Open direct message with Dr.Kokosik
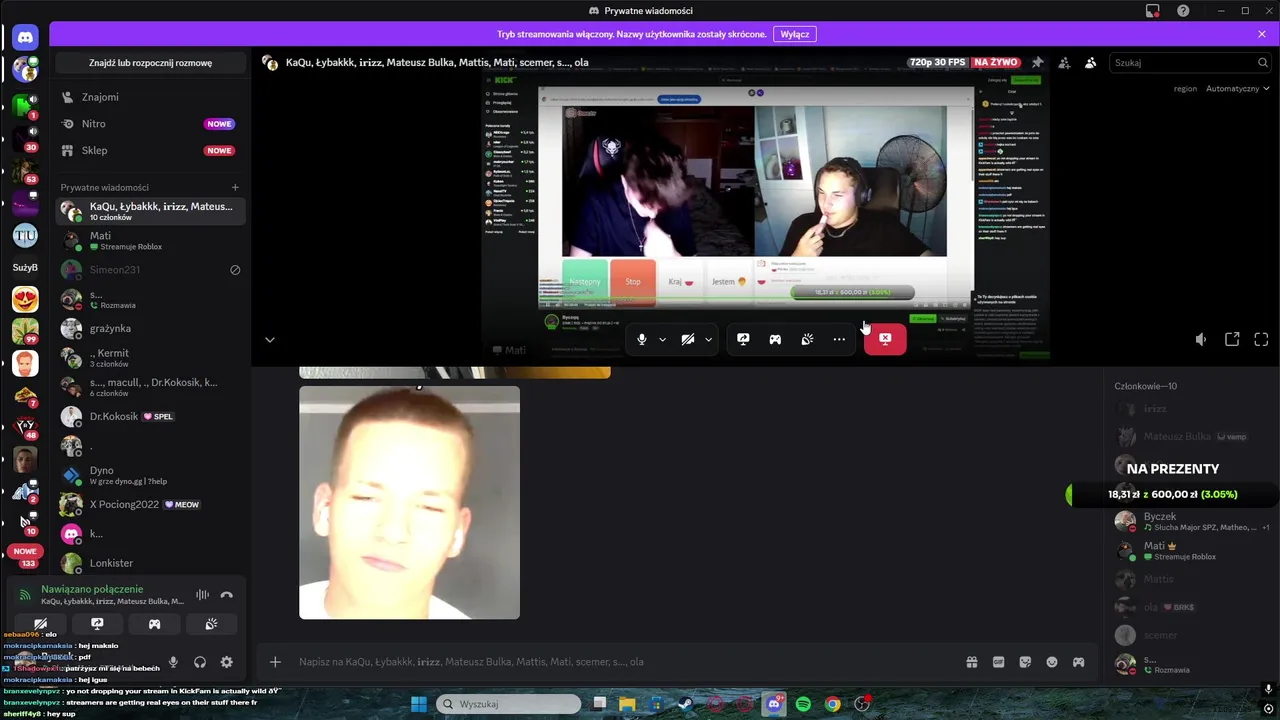The width and height of the screenshot is (1280, 720). click(150, 416)
